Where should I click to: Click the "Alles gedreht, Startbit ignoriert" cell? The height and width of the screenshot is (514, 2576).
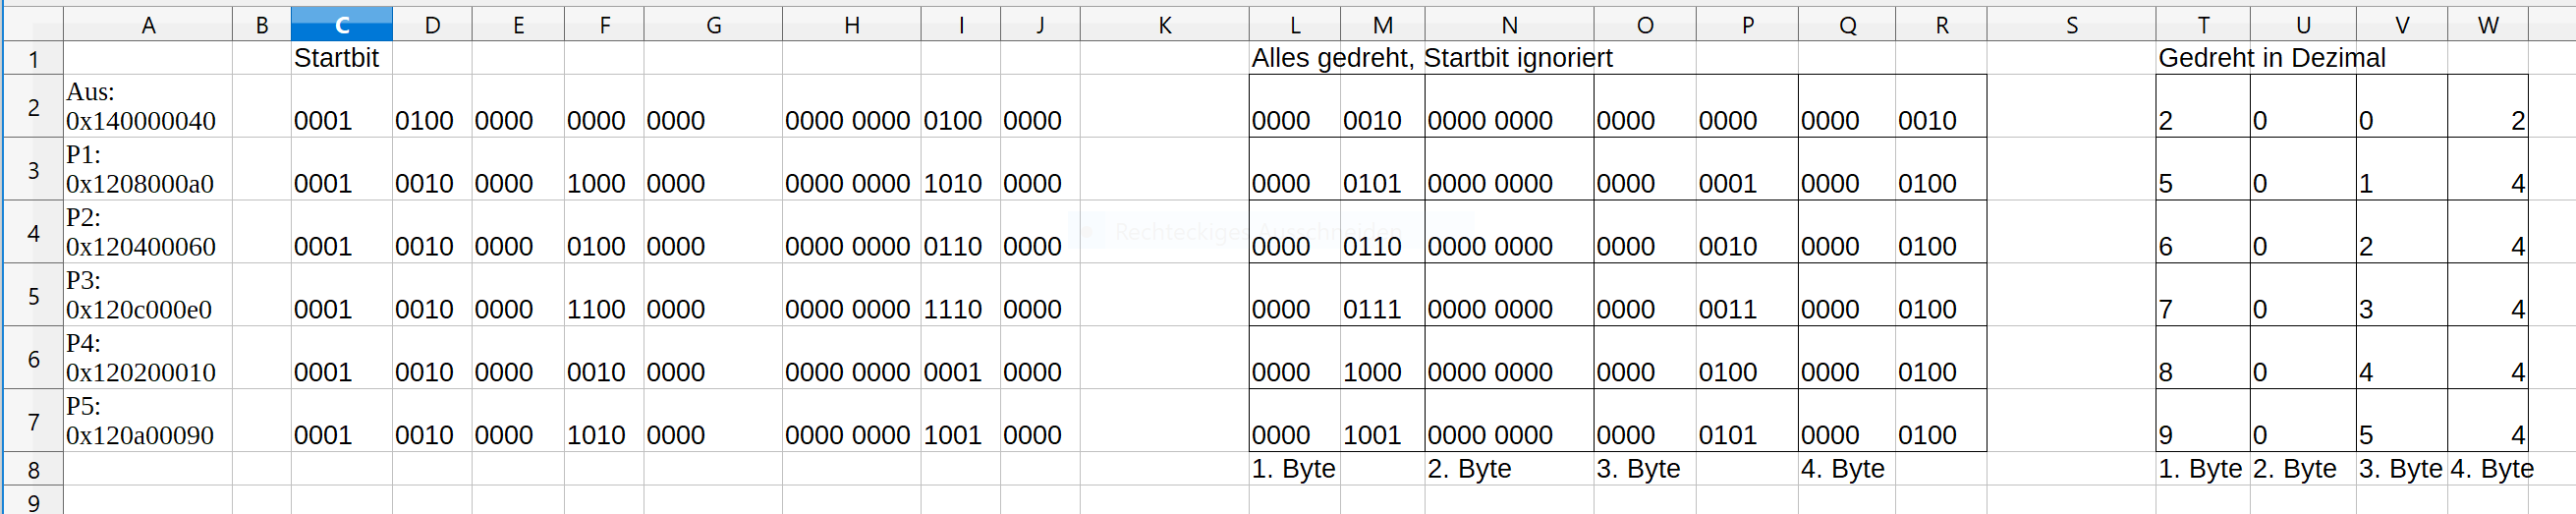pyautogui.click(x=1430, y=58)
